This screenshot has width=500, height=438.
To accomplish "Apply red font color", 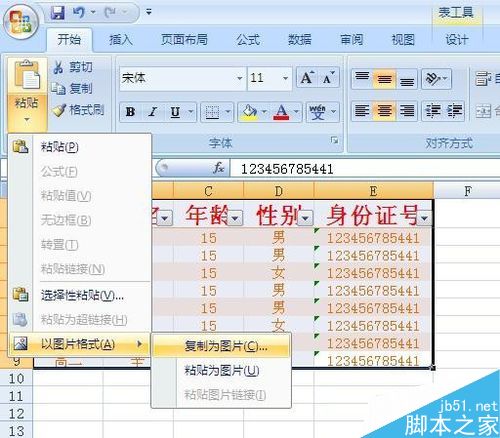I will click(281, 112).
